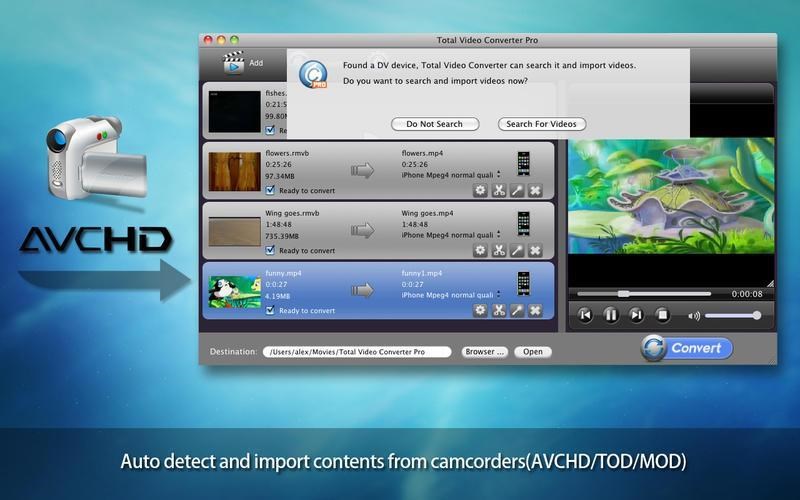The height and width of the screenshot is (500, 800).
Task: Click the video preview display area
Action: tap(671, 197)
